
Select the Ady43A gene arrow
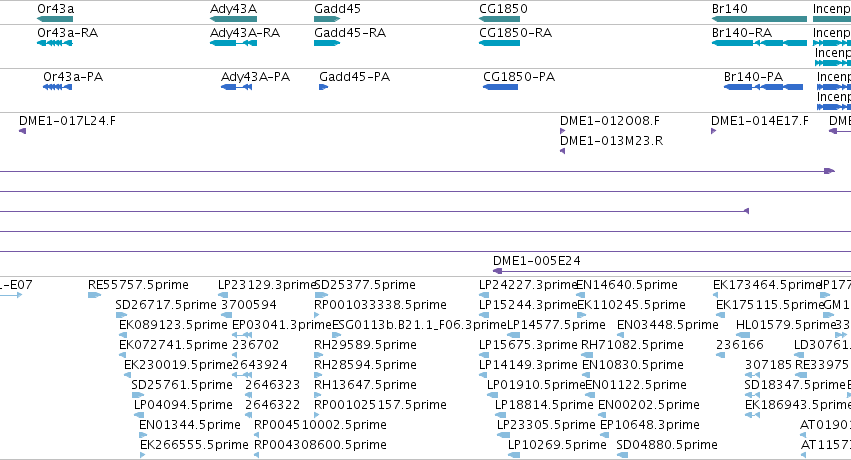[233, 19]
